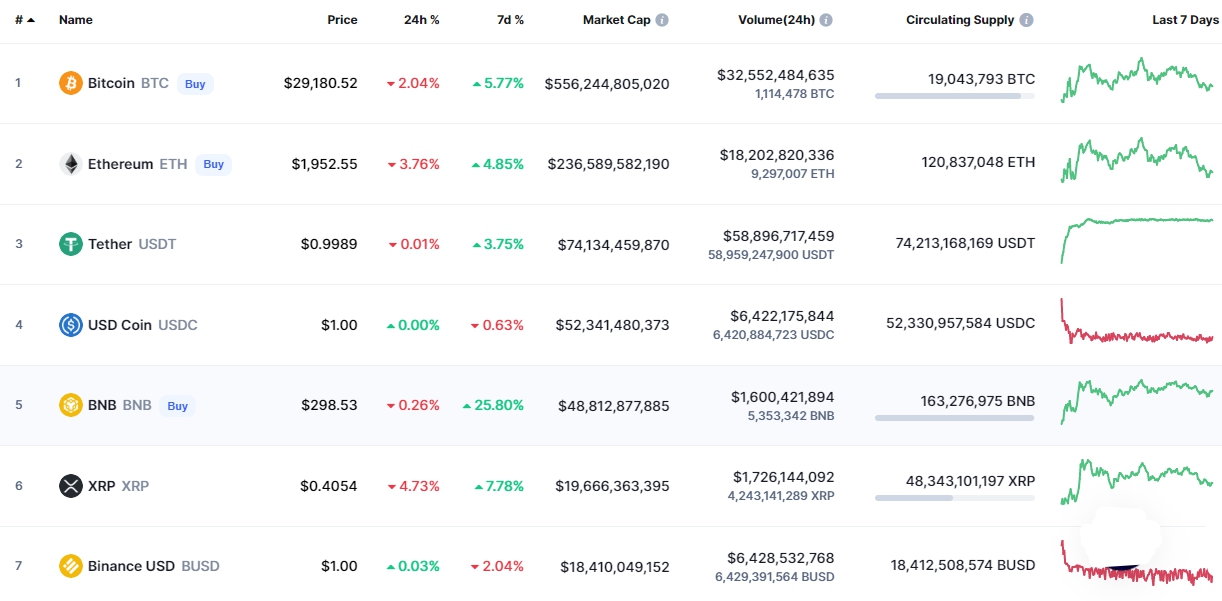Click the XRP coin logo
The height and width of the screenshot is (601, 1222).
(x=70, y=486)
